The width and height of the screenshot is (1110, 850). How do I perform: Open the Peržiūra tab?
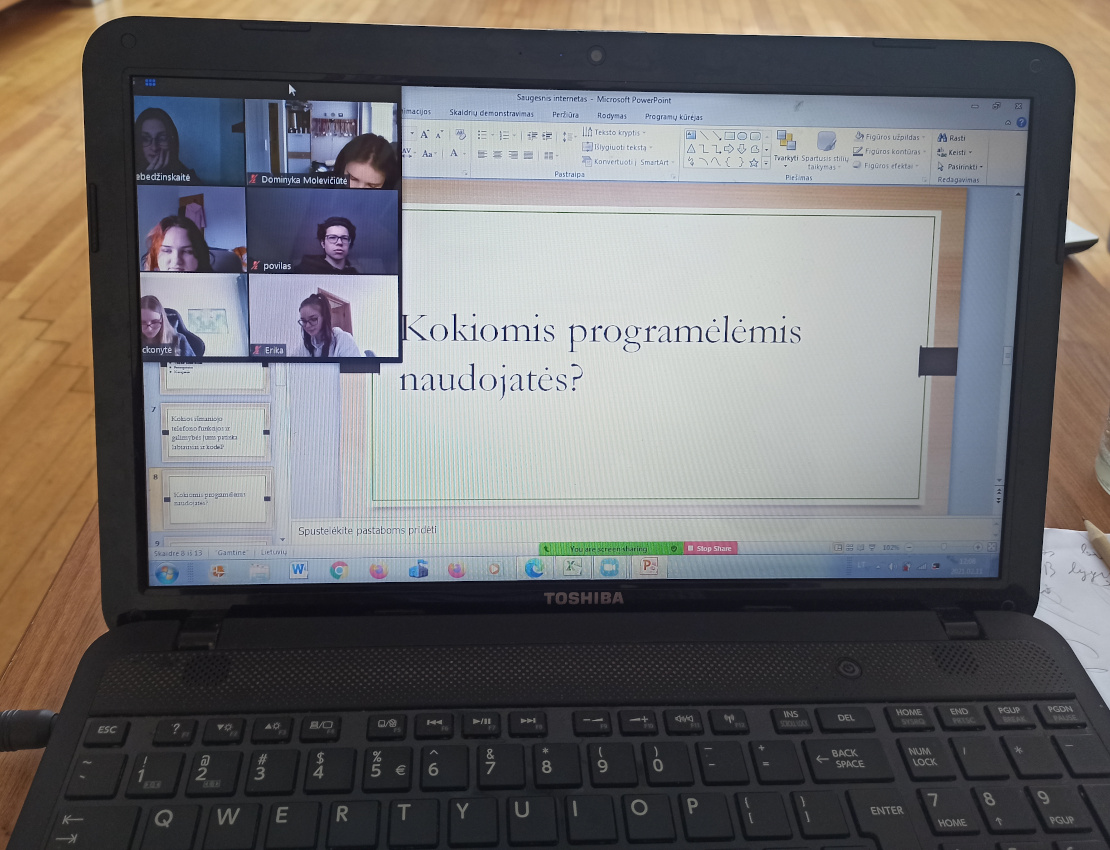click(566, 115)
